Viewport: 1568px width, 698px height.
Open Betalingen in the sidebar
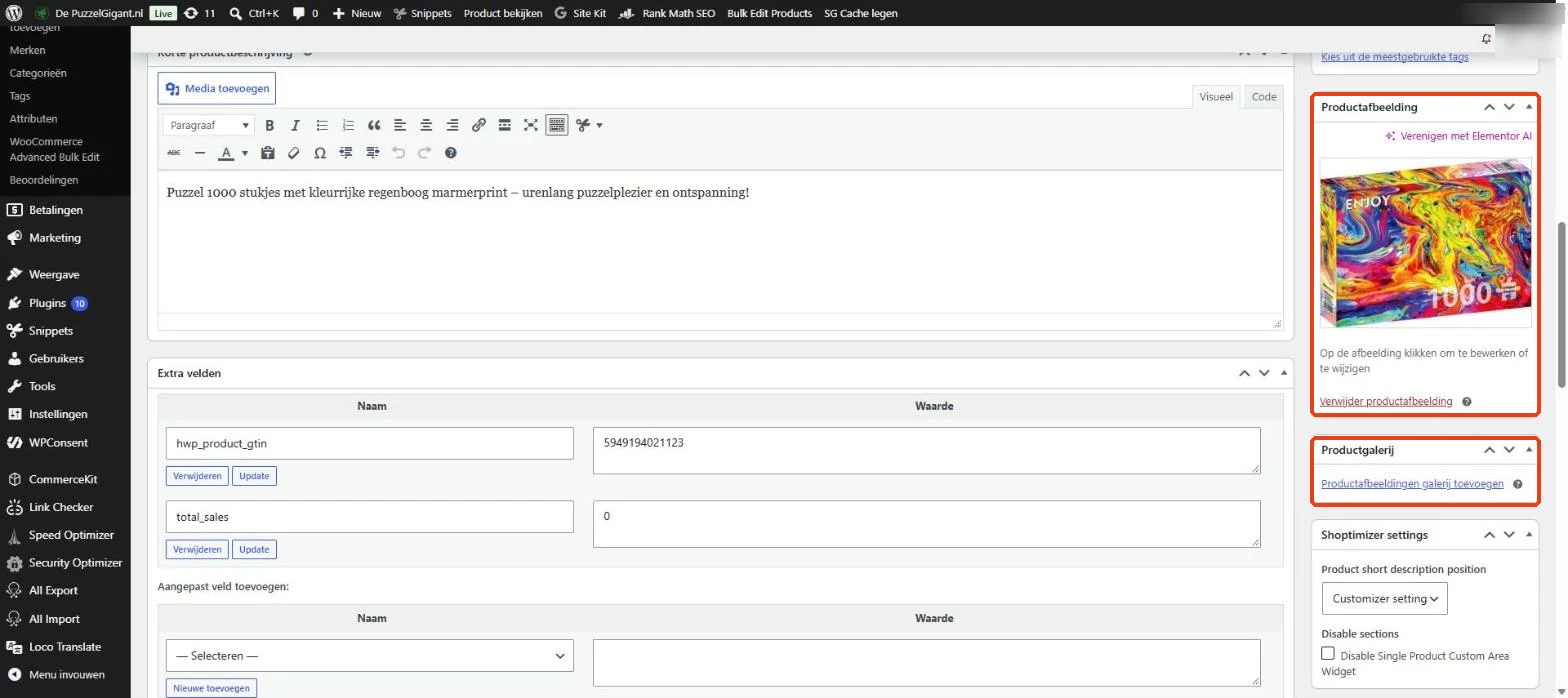pyautogui.click(x=55, y=210)
